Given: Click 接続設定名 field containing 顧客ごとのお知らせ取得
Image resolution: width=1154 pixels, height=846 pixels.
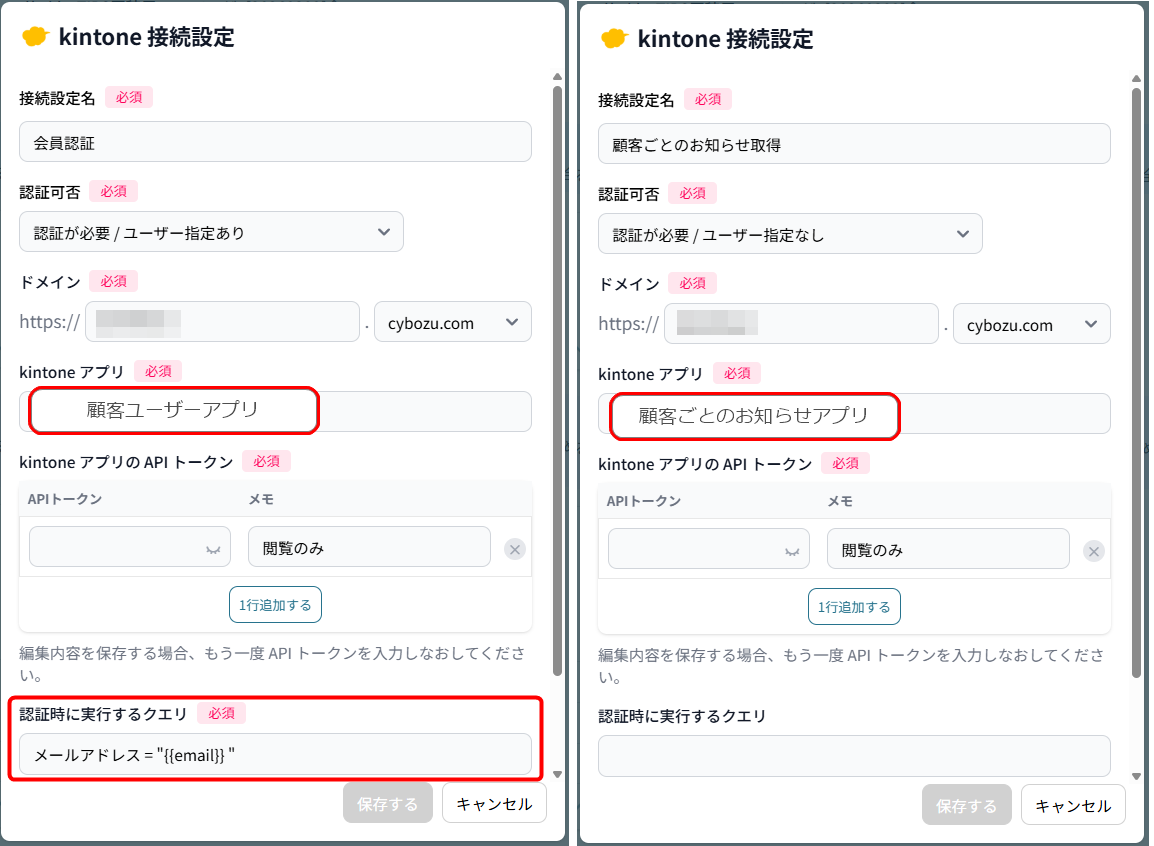Looking at the screenshot, I should click(x=854, y=144).
